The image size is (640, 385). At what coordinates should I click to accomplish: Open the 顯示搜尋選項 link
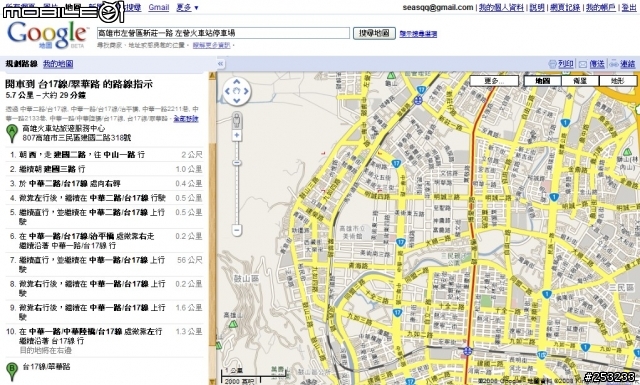pyautogui.click(x=418, y=34)
